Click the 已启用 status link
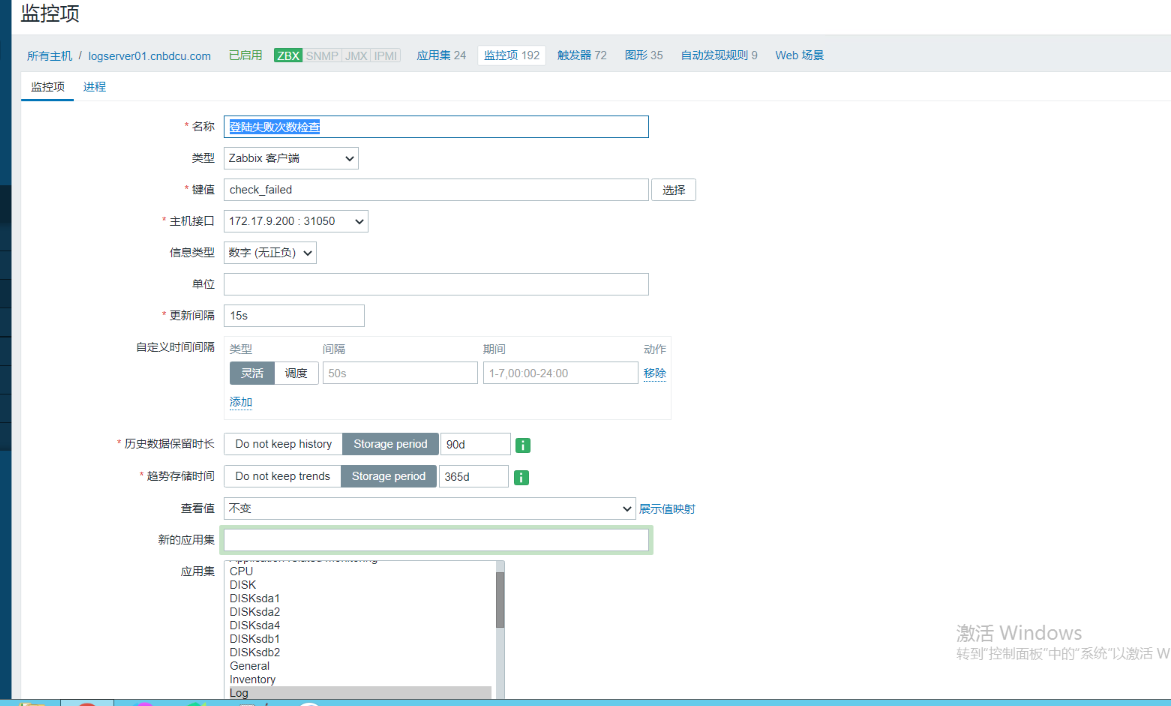Image resolution: width=1171 pixels, height=706 pixels. [x=245, y=55]
